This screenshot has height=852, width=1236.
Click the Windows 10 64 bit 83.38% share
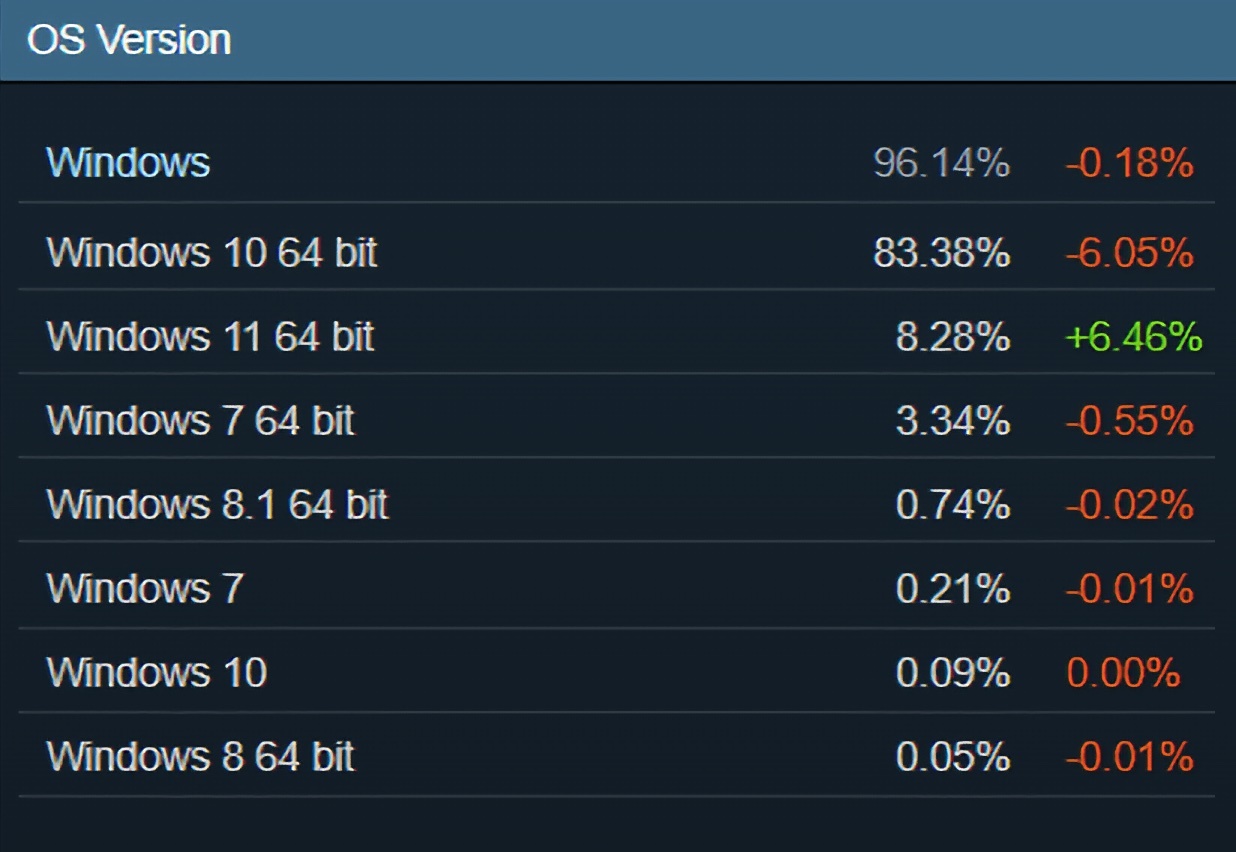coord(941,254)
